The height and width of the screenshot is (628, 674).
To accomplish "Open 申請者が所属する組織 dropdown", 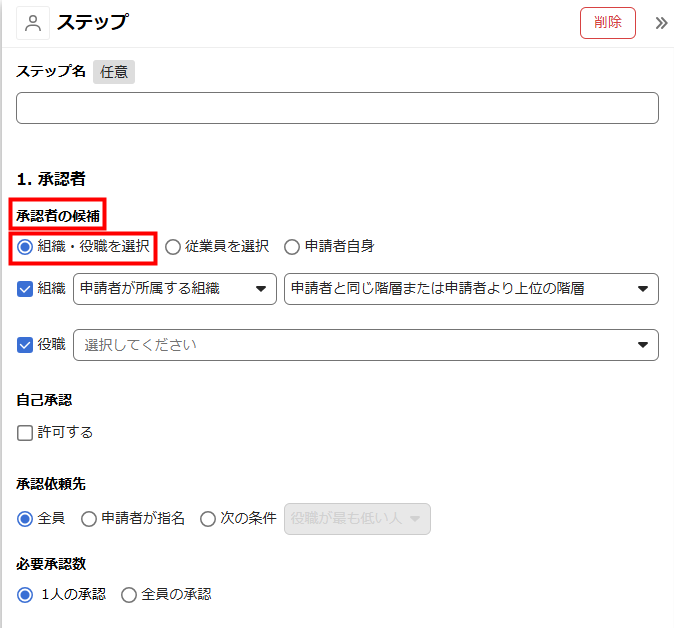I will click(175, 289).
